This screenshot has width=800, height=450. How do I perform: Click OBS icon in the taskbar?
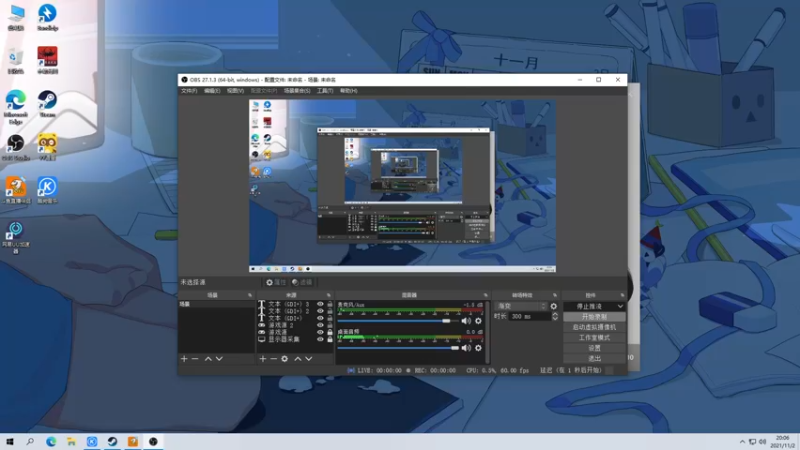(153, 441)
